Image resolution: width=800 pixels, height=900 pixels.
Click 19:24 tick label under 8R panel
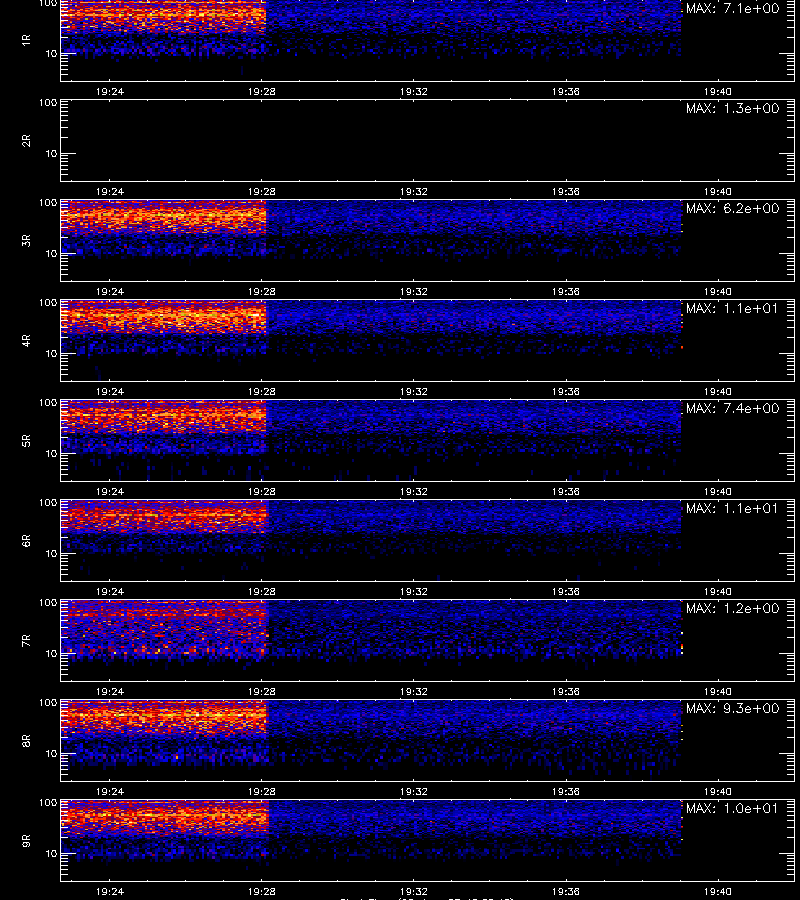[x=110, y=792]
